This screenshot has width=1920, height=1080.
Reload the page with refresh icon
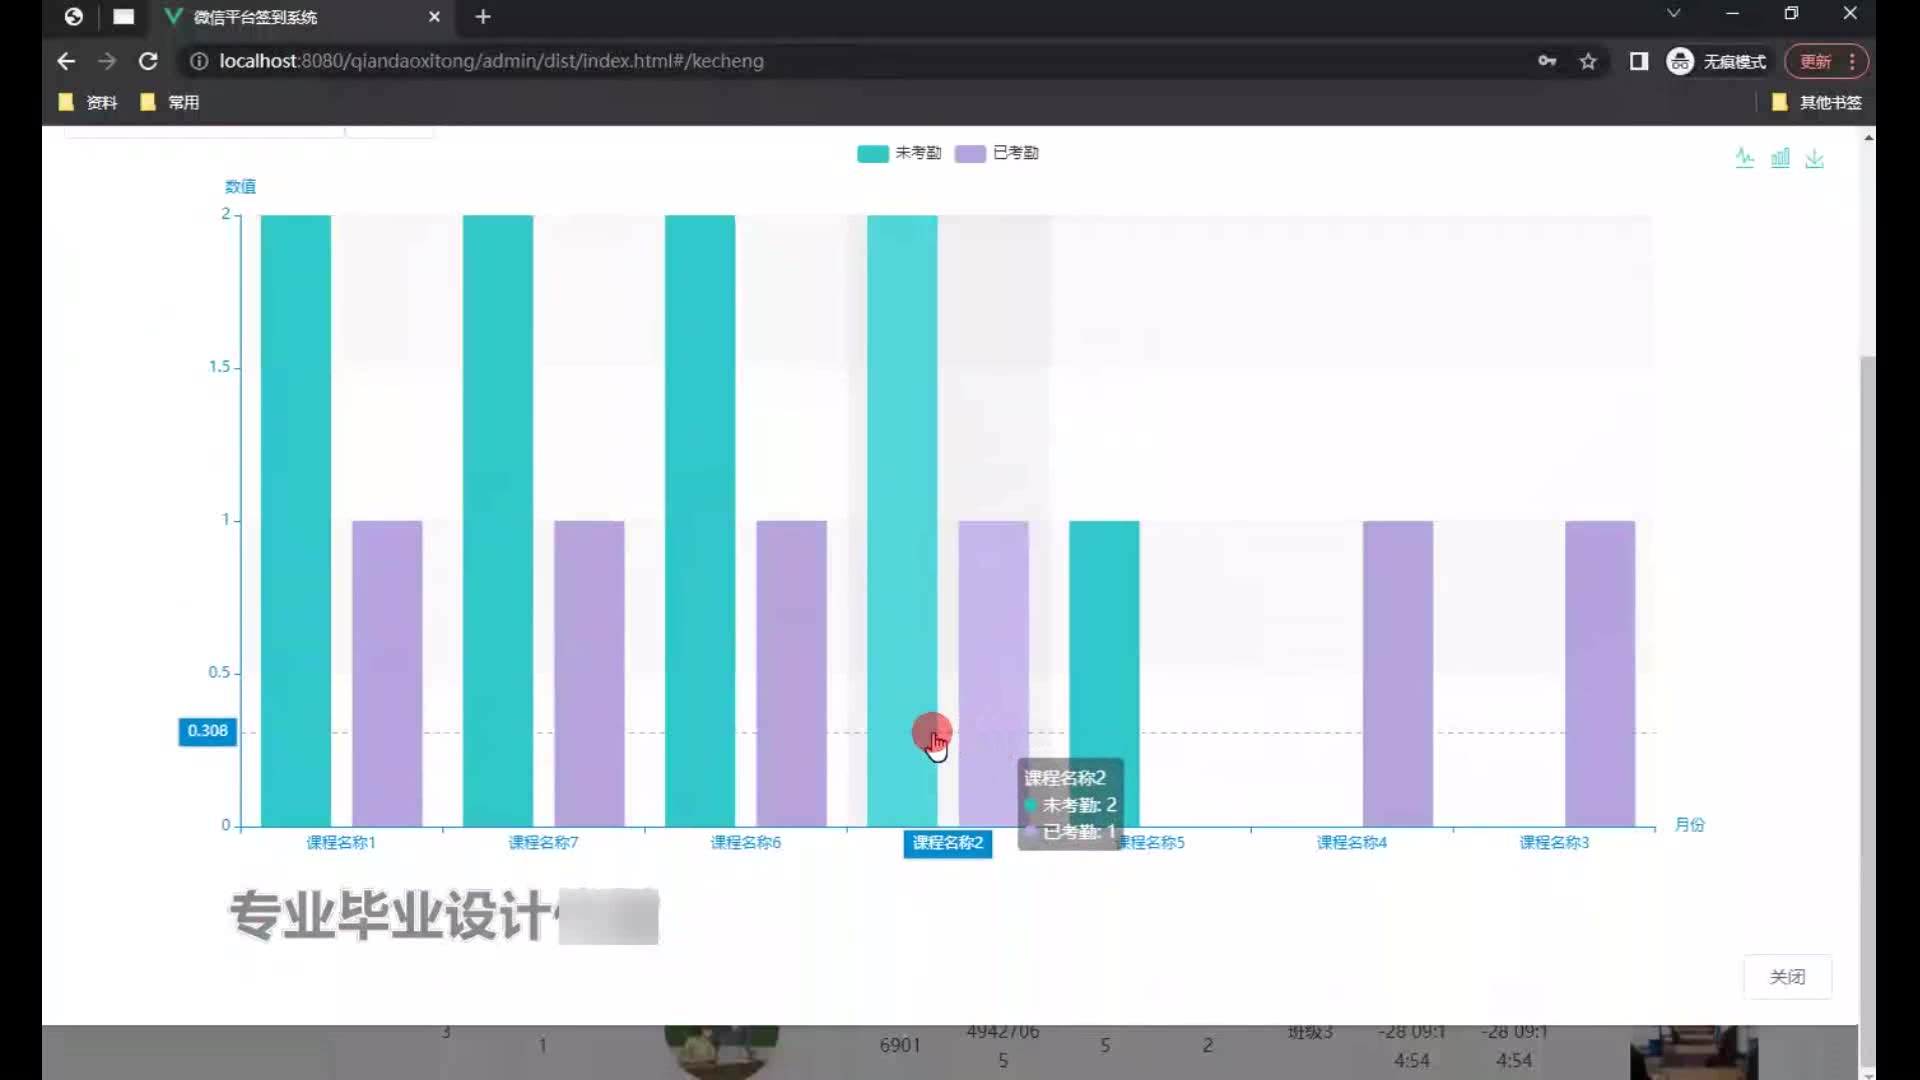[x=148, y=61]
